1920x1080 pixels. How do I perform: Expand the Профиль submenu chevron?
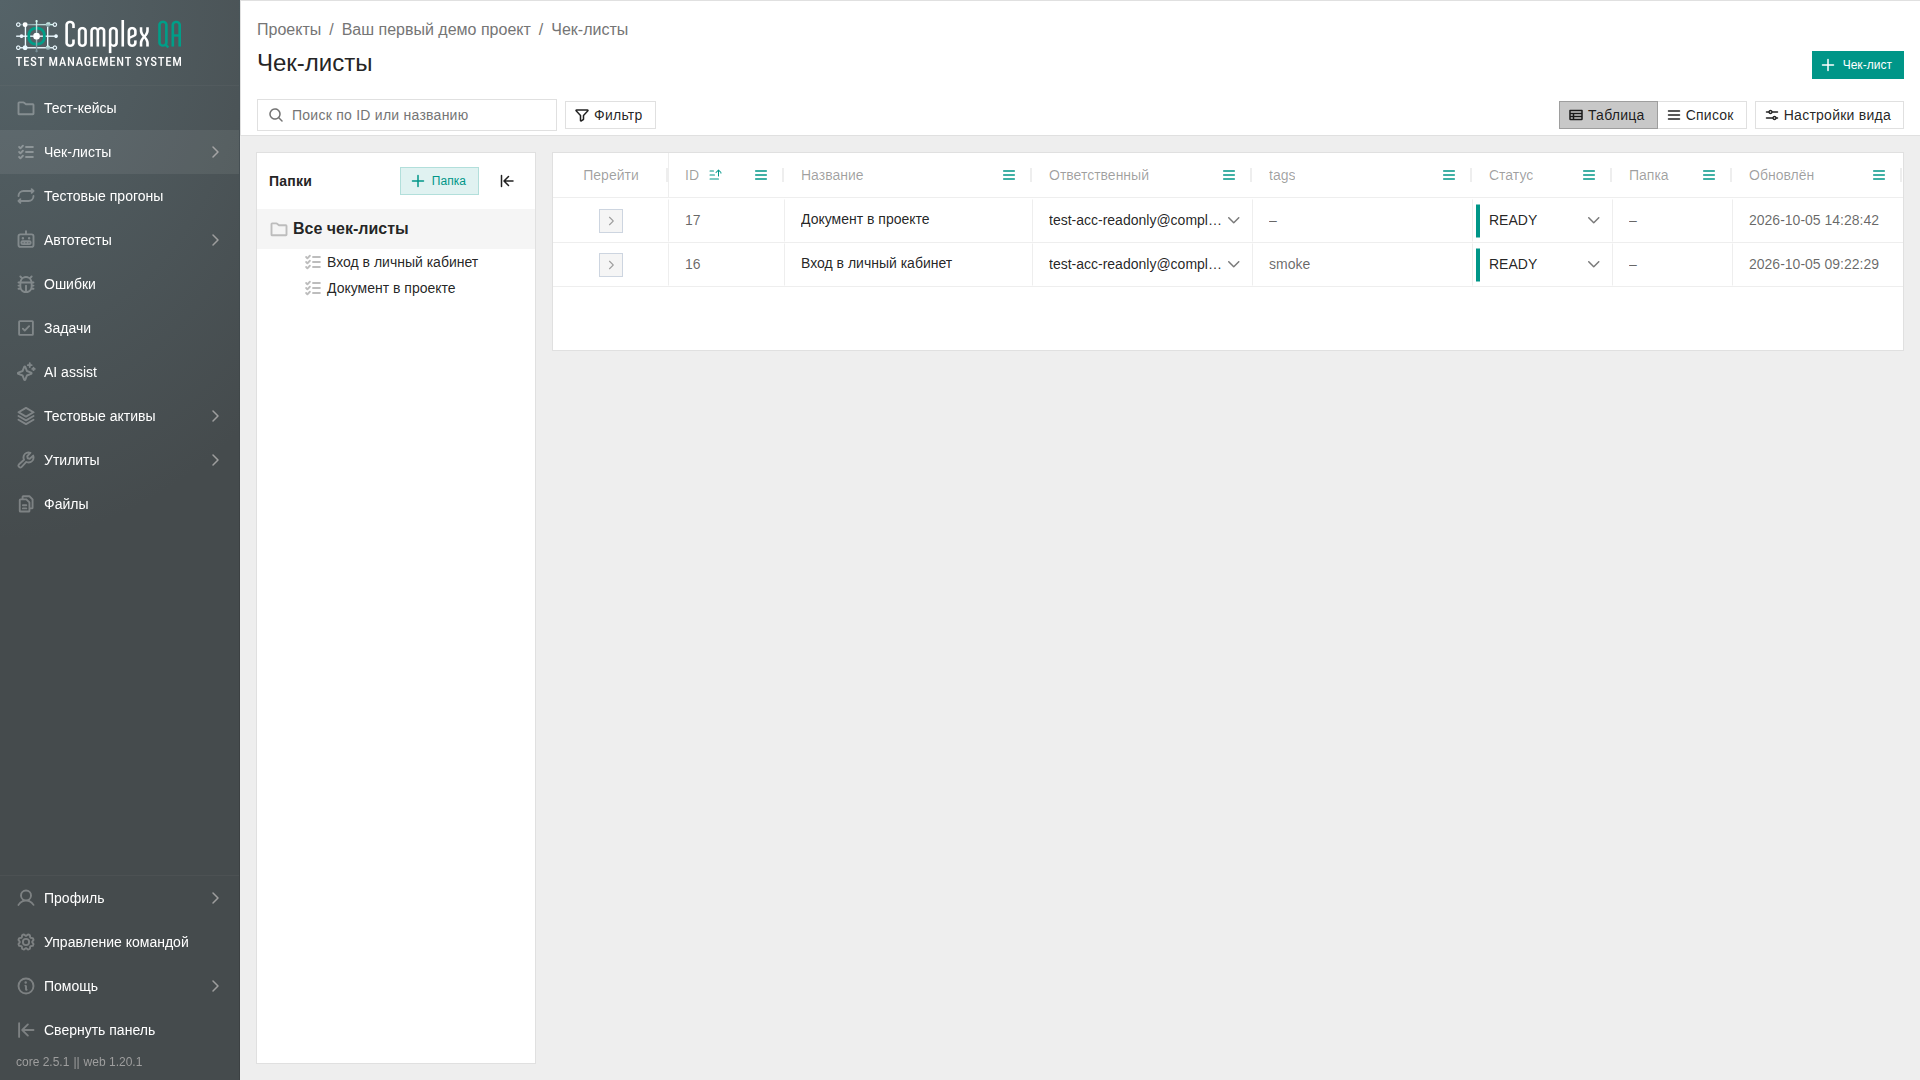[215, 898]
